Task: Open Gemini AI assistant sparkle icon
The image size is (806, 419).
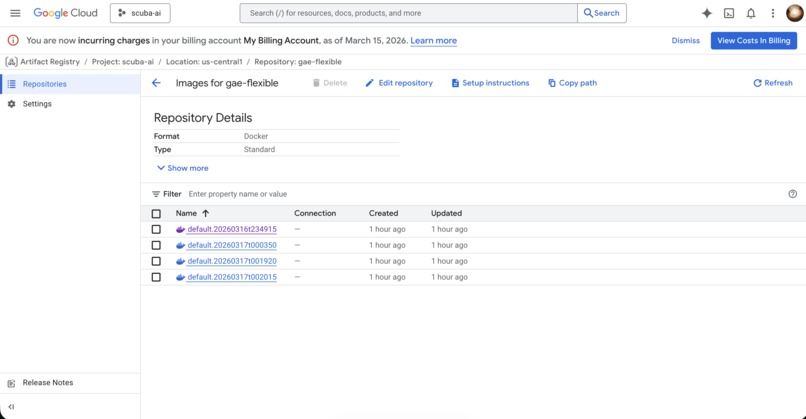Action: (x=707, y=13)
